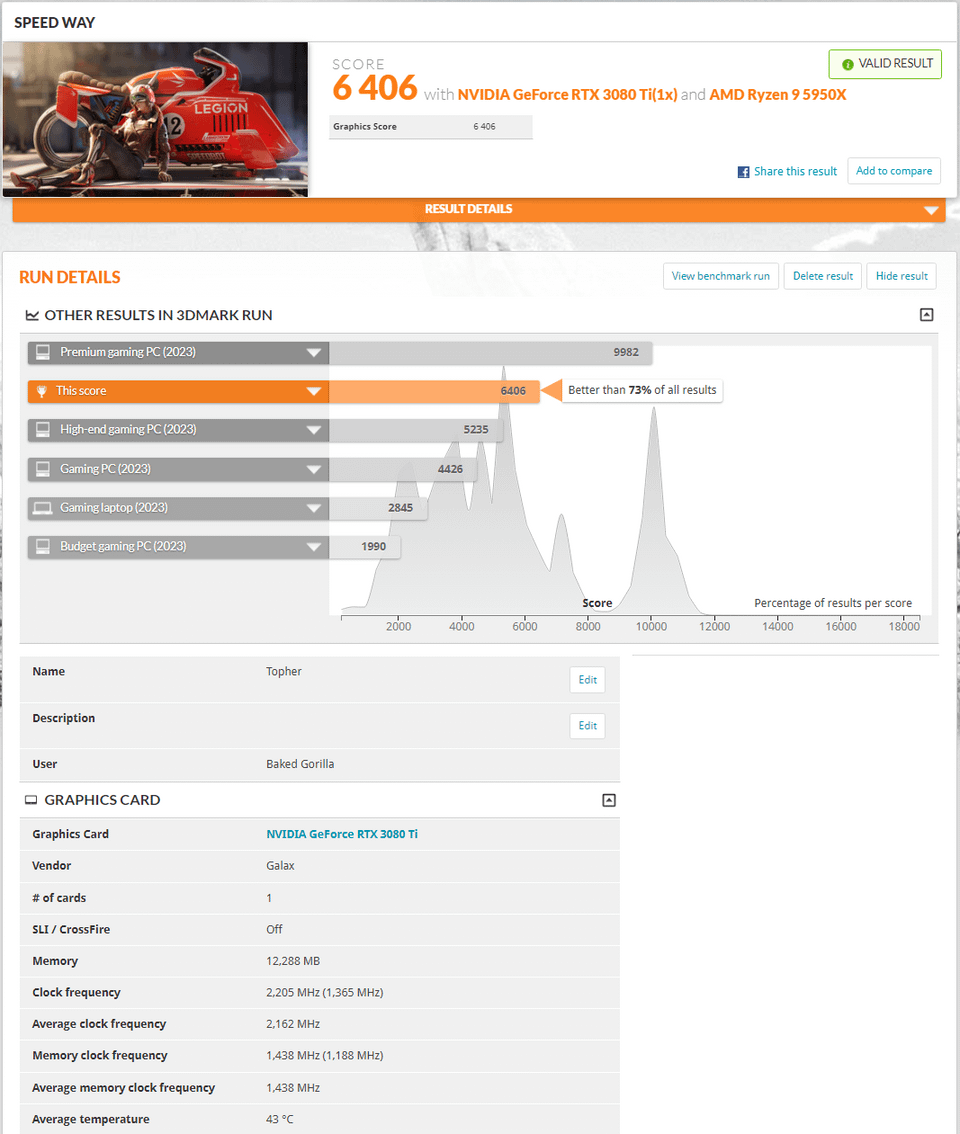This screenshot has height=1134, width=960.
Task: Click the Hide result button
Action: (901, 276)
